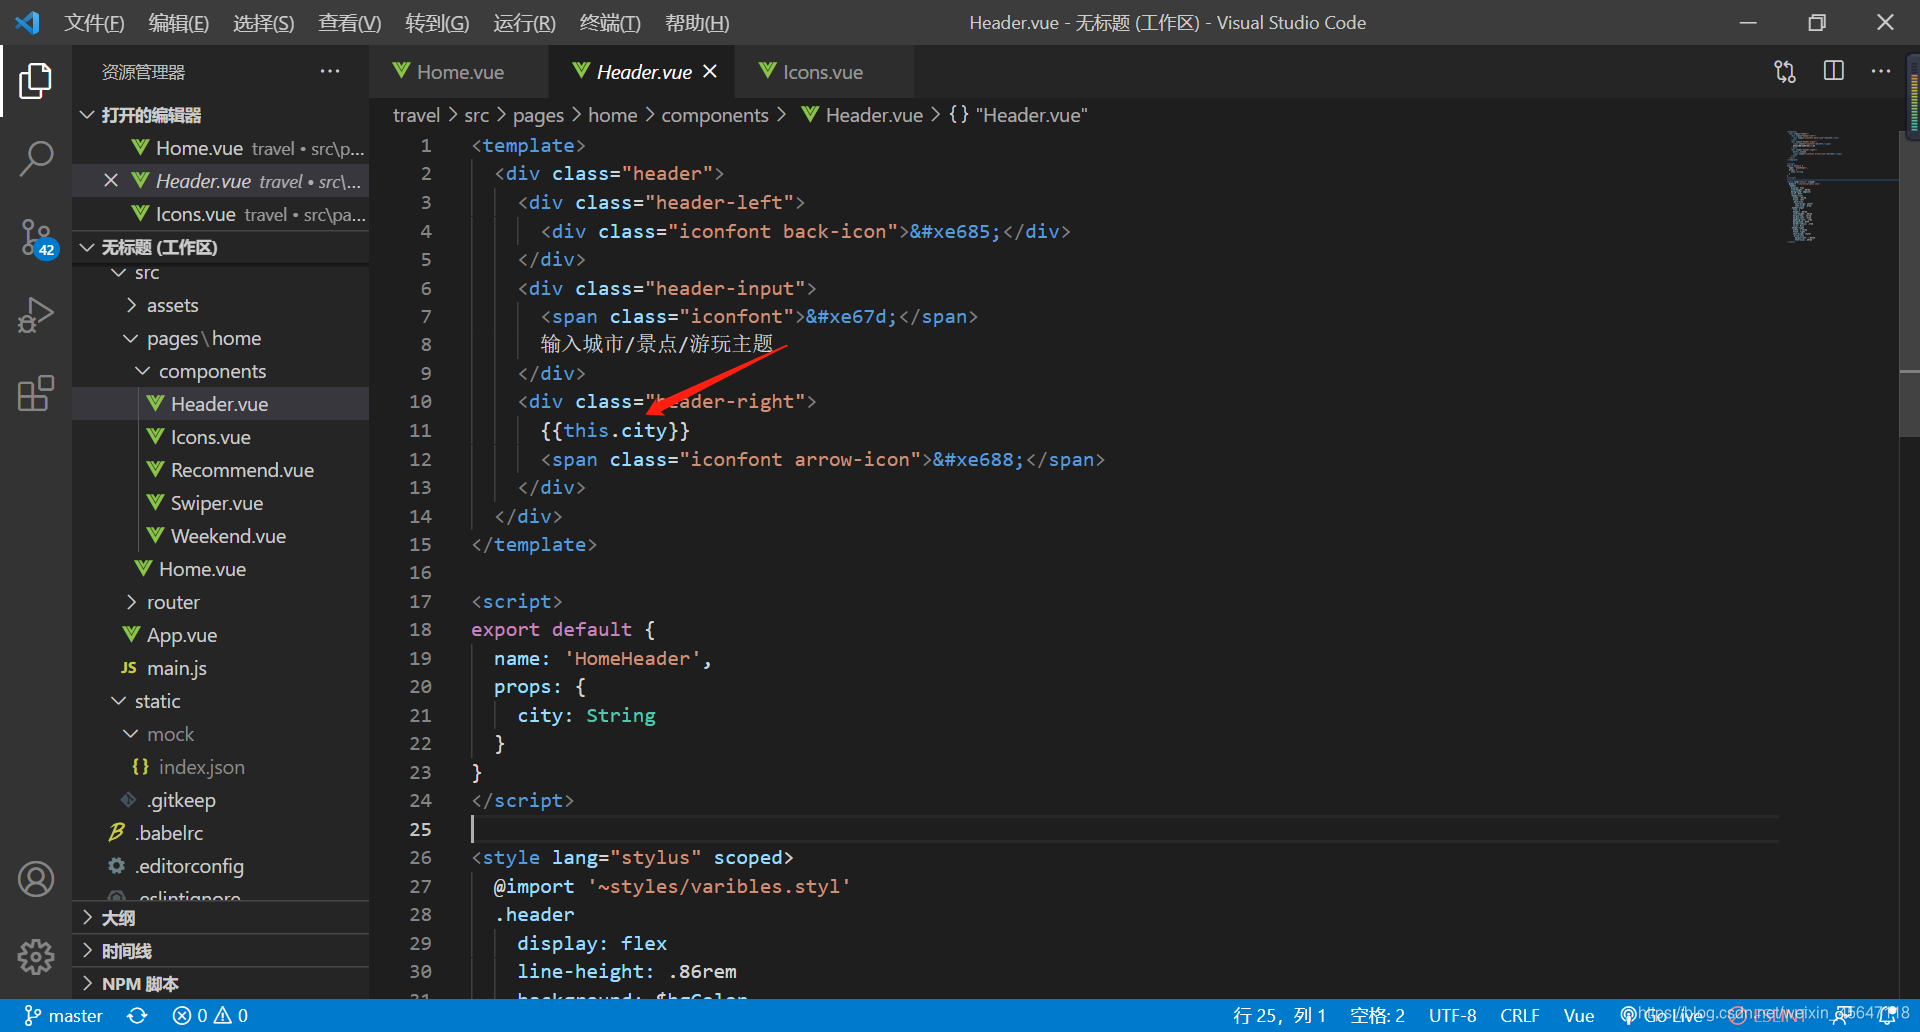Collapse the pages\home folder

pos(203,338)
